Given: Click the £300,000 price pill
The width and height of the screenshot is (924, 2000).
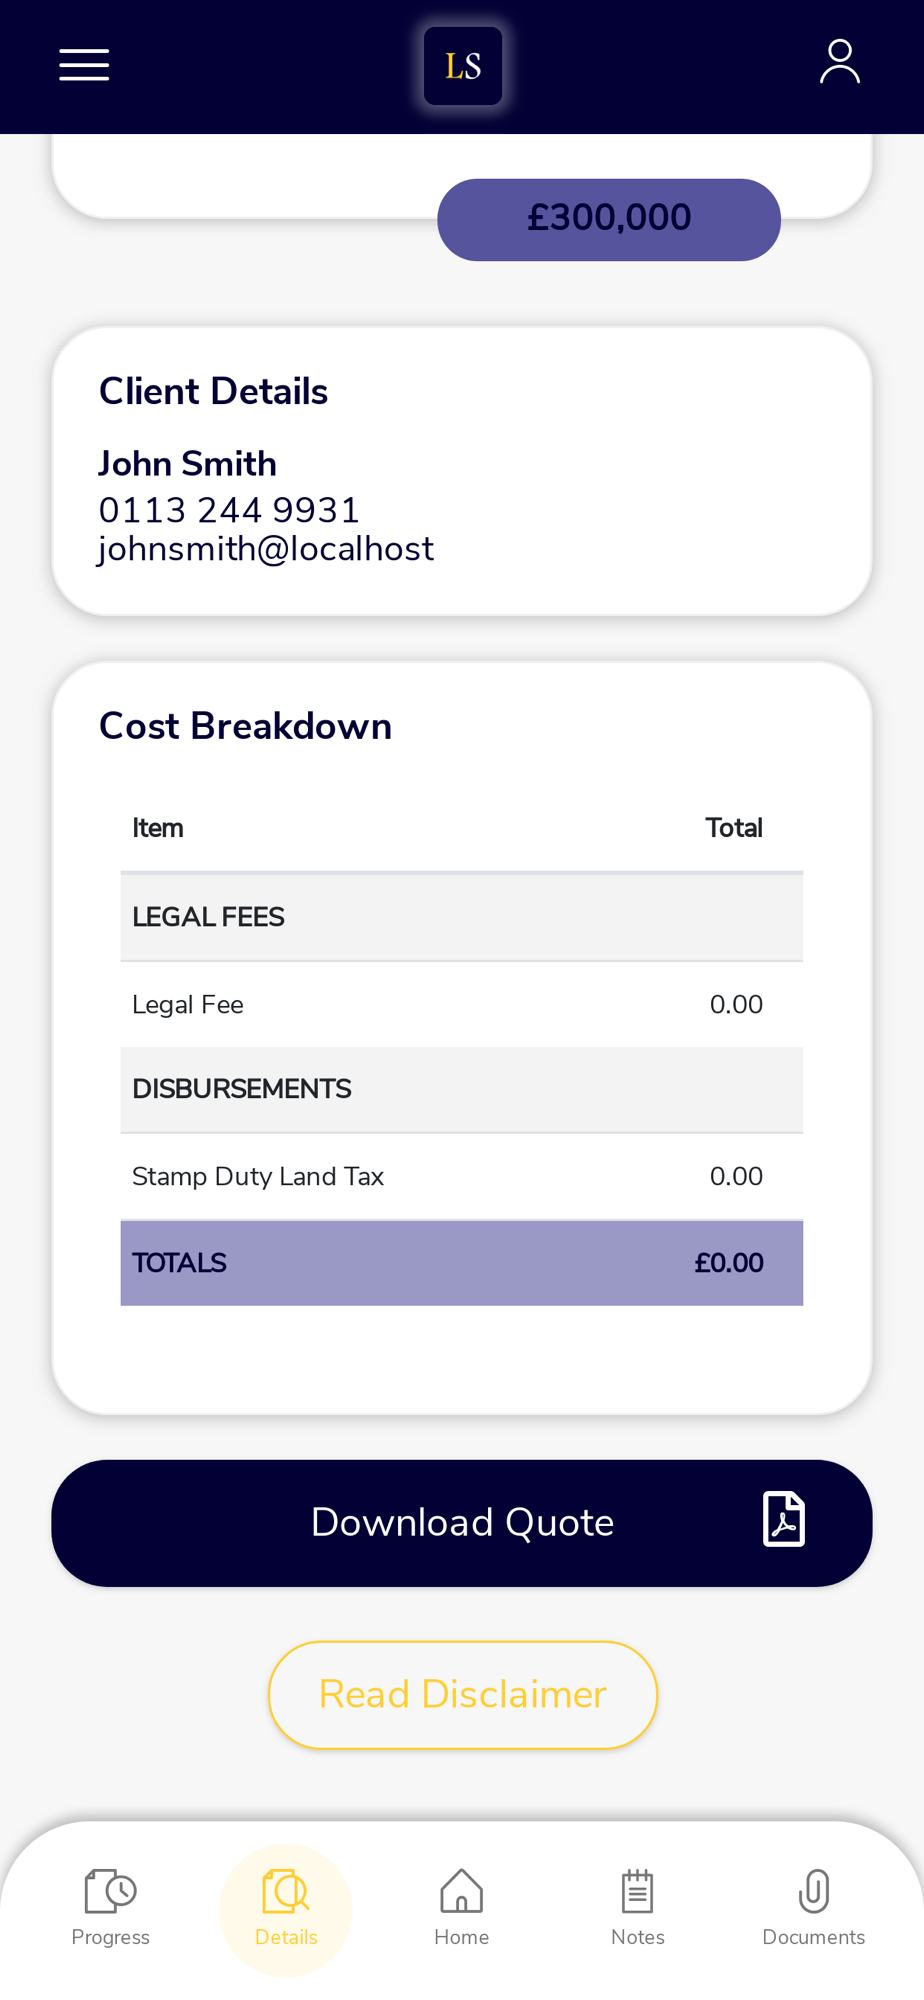Looking at the screenshot, I should click(x=609, y=219).
